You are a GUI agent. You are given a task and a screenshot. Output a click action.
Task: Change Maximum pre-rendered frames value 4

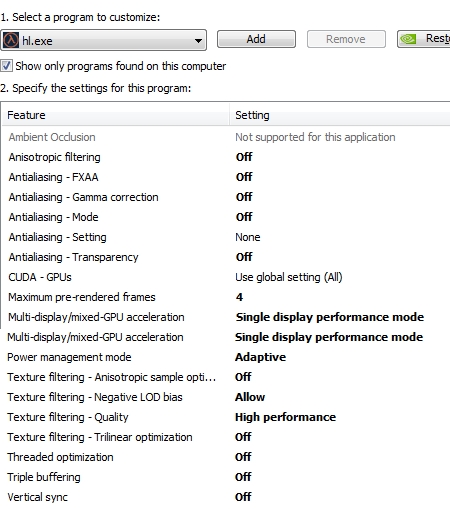[239, 297]
